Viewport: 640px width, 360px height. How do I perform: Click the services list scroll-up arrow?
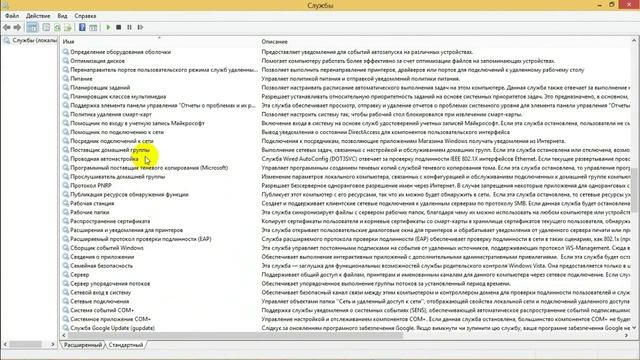tap(634, 40)
